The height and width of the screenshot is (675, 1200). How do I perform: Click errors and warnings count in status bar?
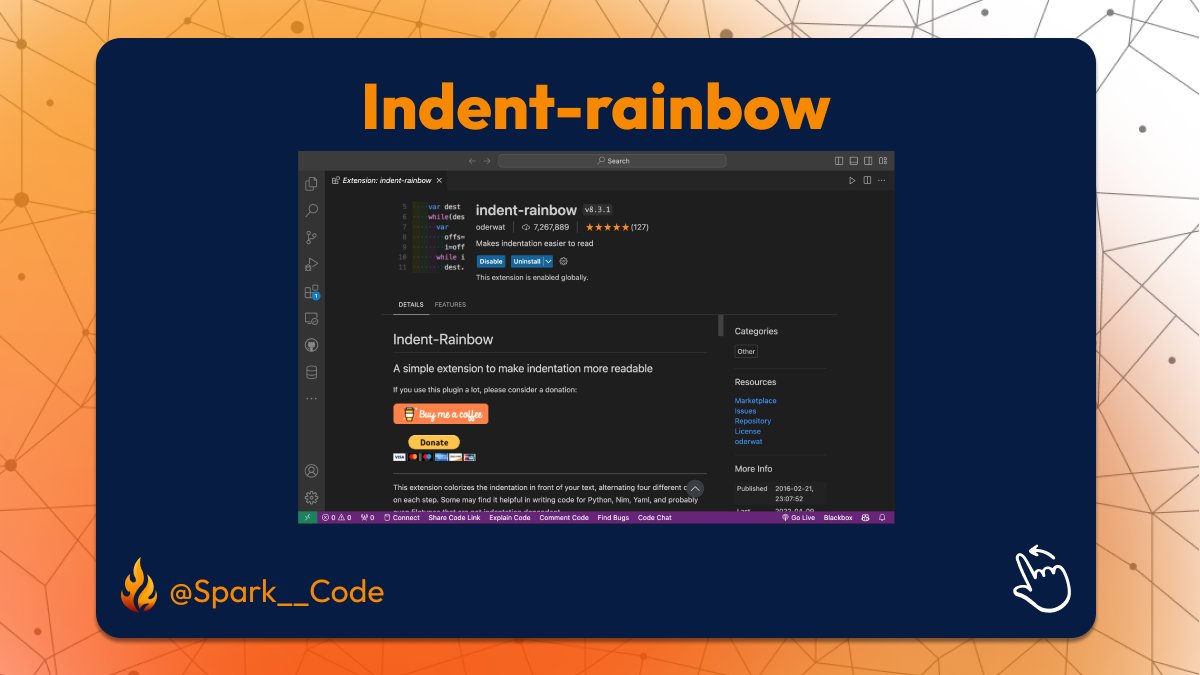click(x=336, y=518)
